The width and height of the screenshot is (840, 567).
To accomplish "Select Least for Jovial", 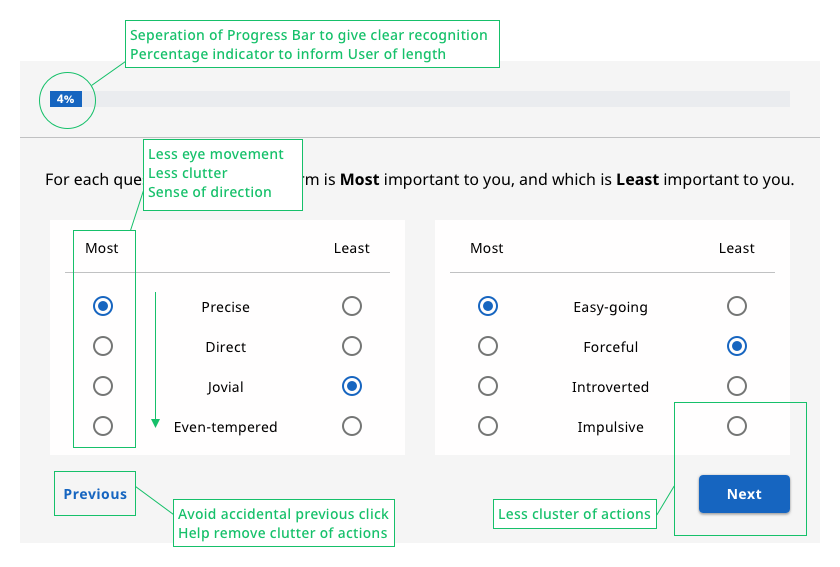I will tap(351, 386).
